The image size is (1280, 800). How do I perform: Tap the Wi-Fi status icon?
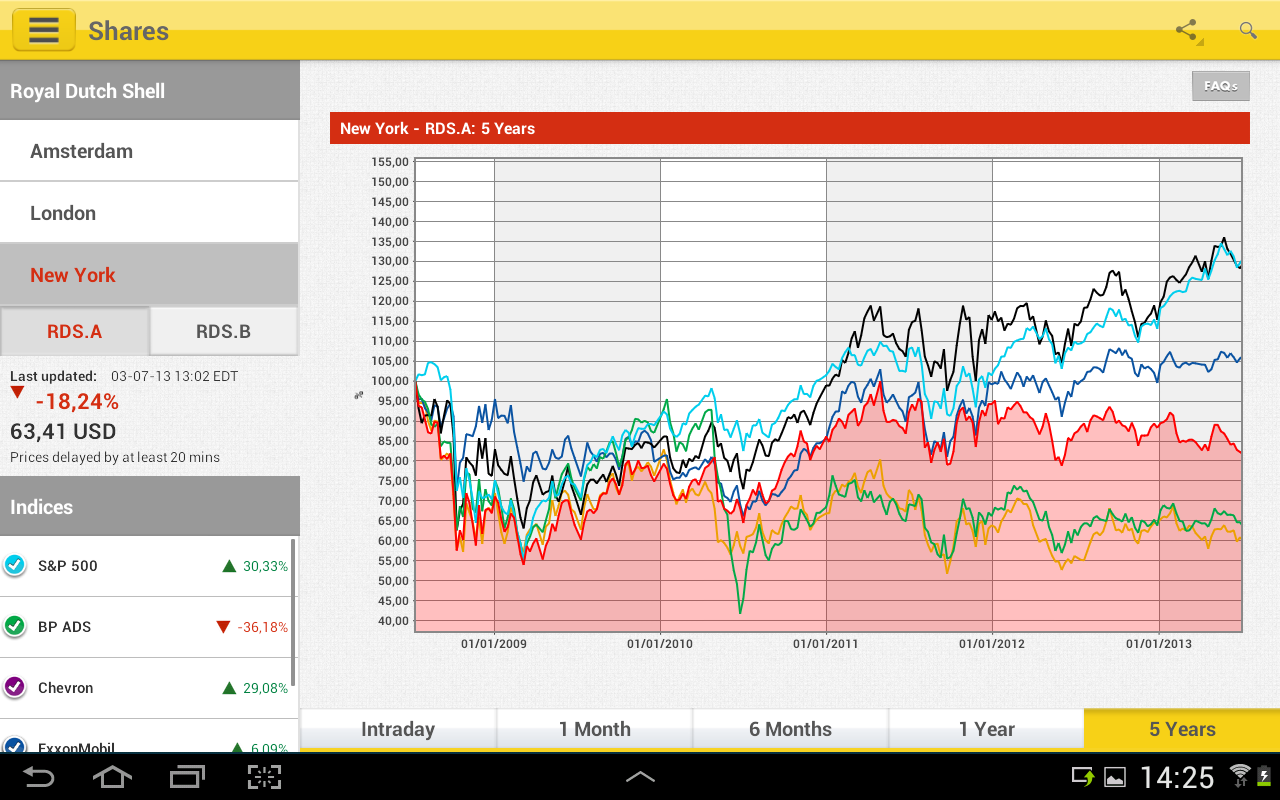1240,775
